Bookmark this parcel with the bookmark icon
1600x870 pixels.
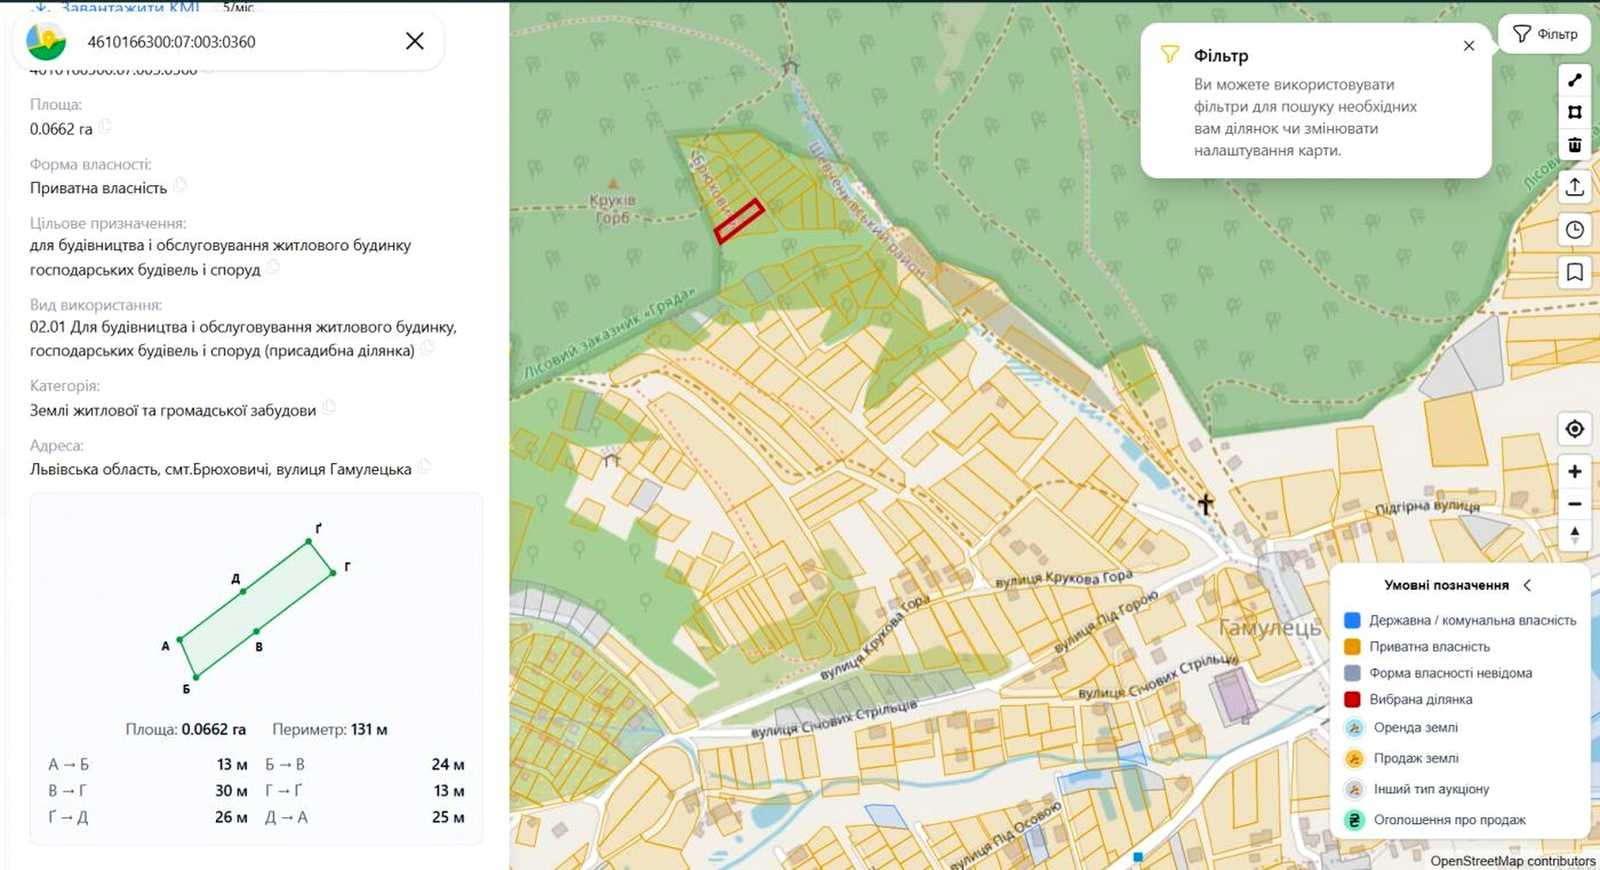click(1574, 272)
